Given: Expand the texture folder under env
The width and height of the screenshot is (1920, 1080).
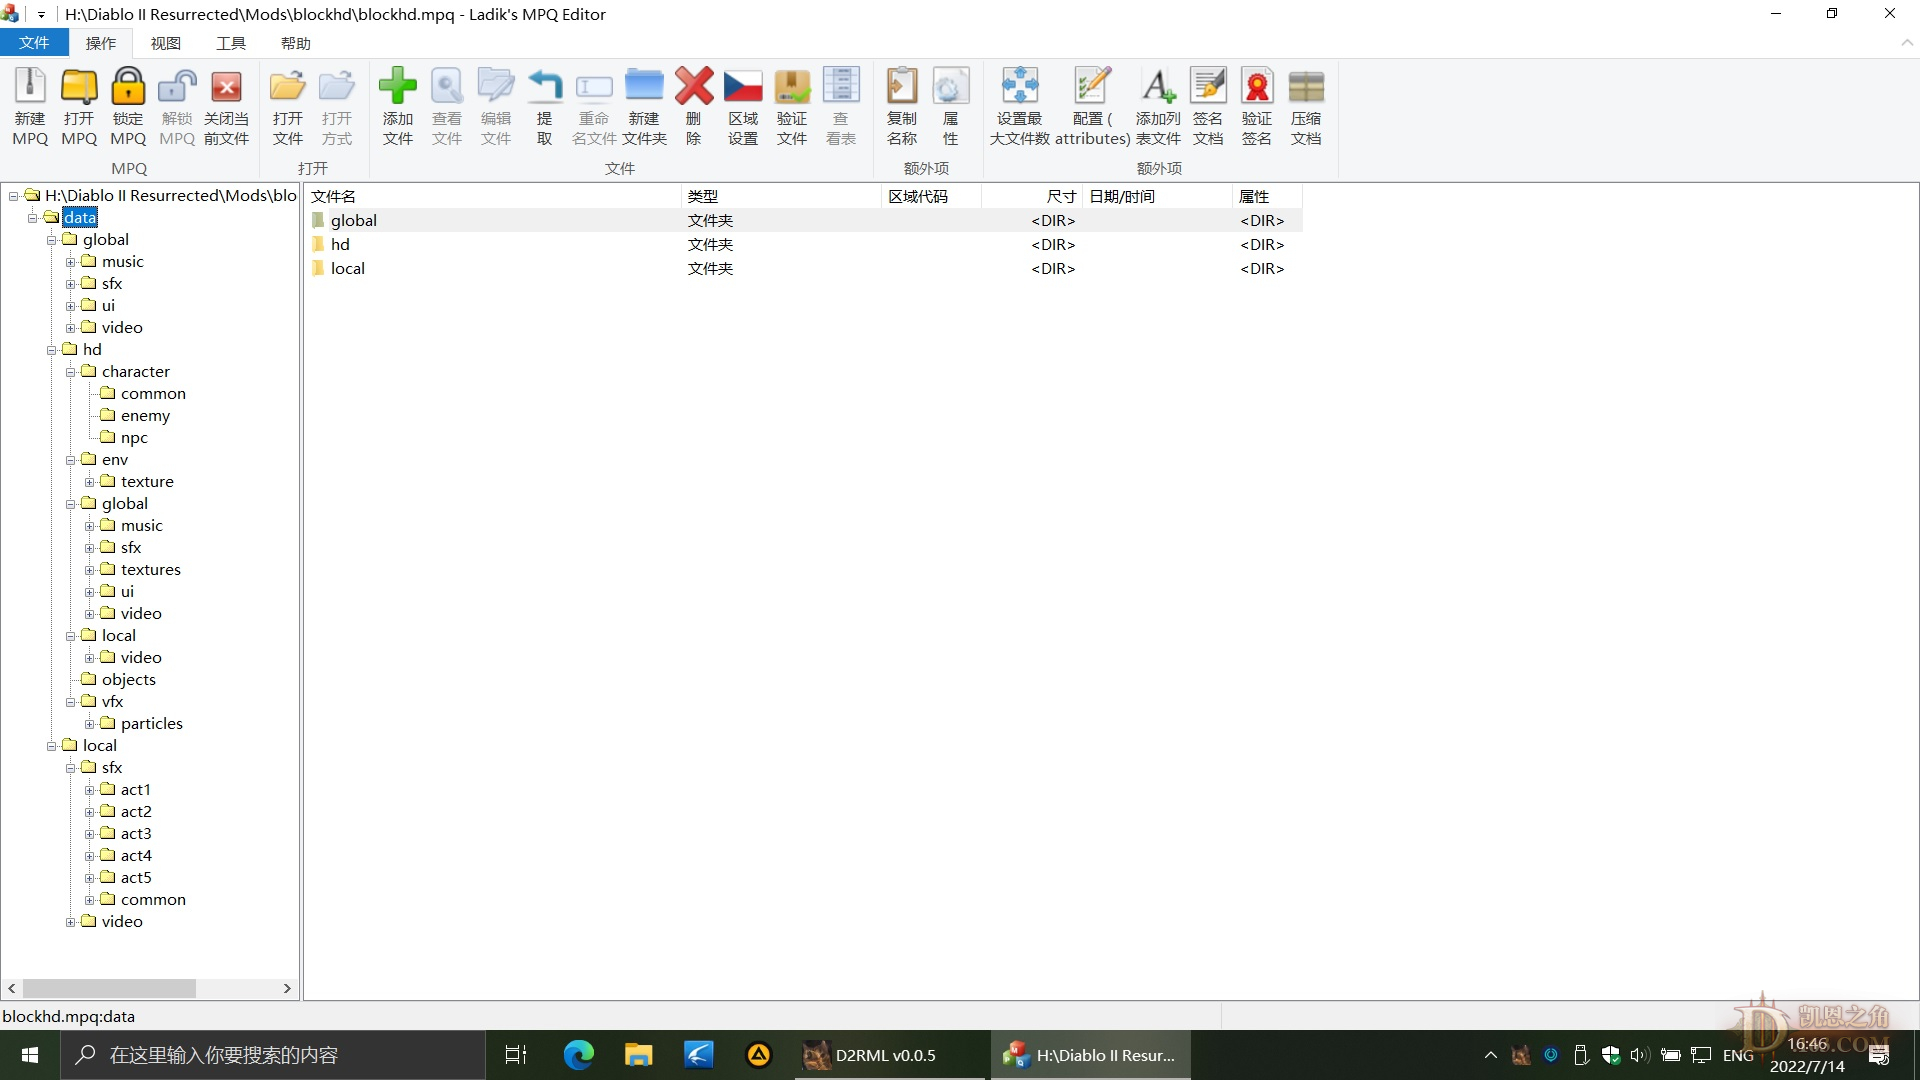Looking at the screenshot, I should [89, 482].
